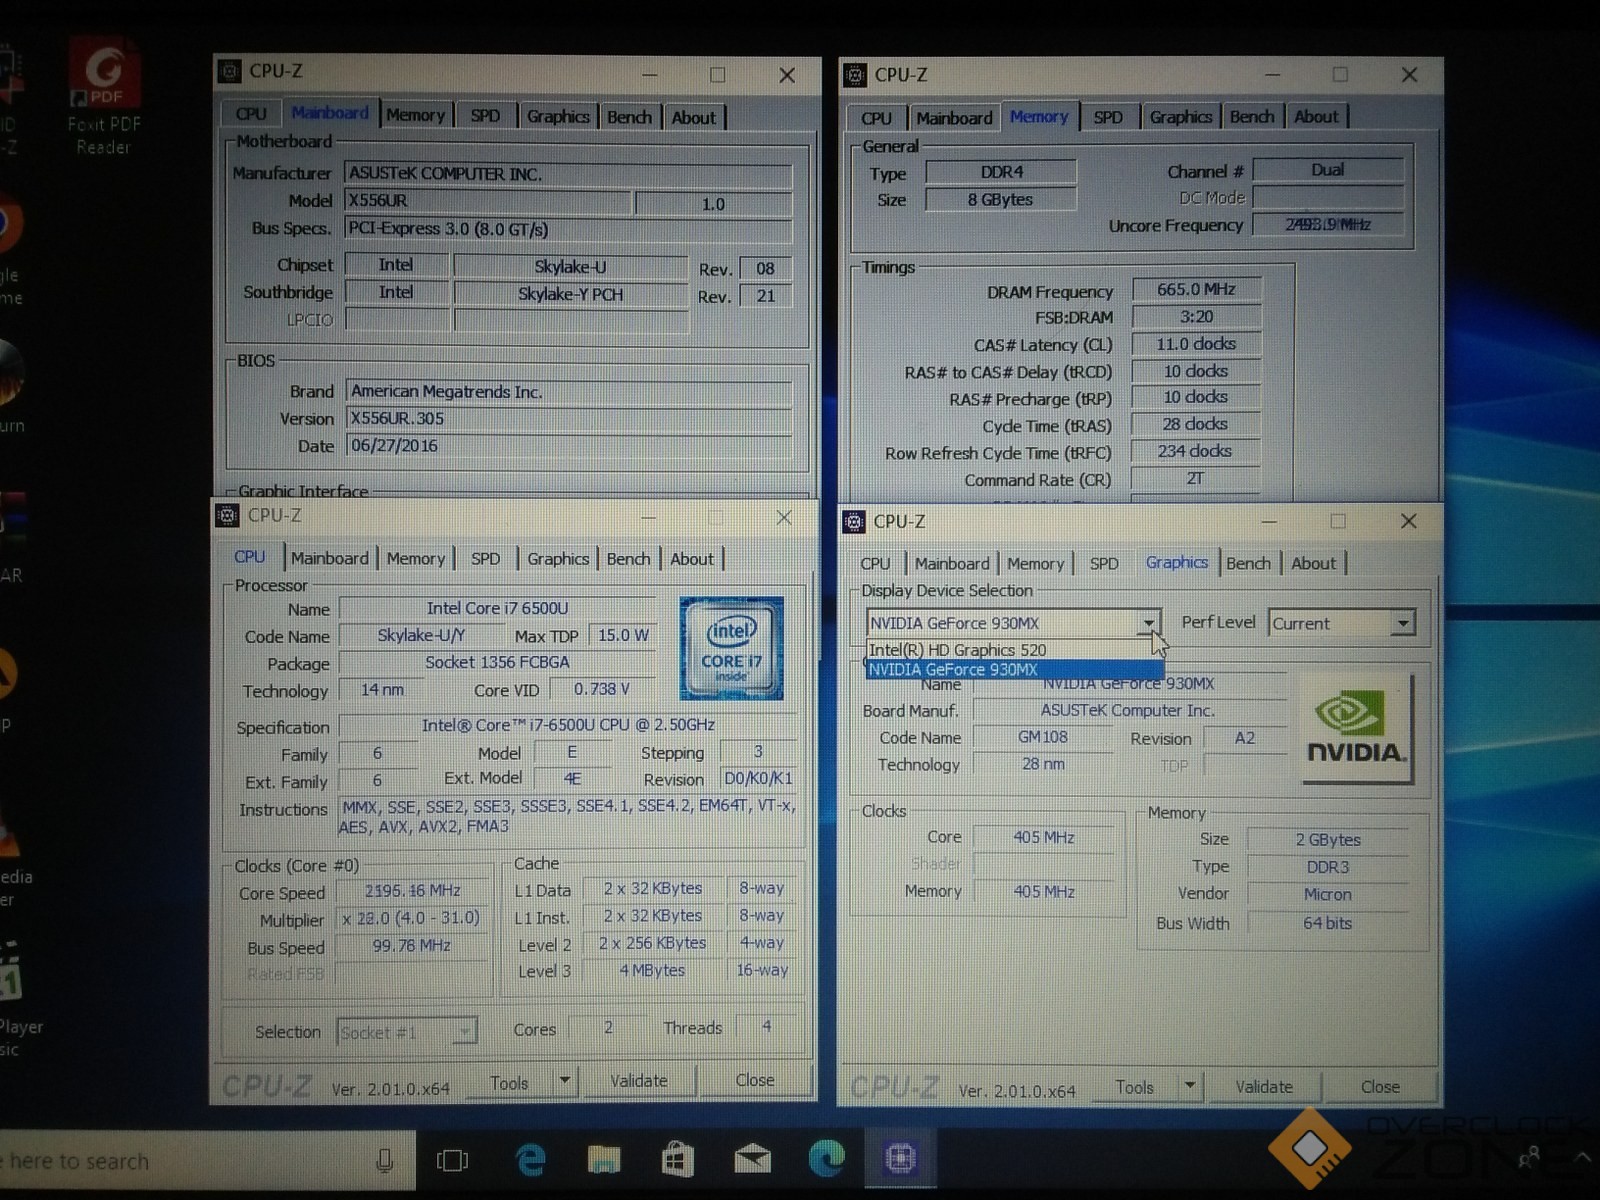
Task: Open Mail app from the taskbar
Action: [752, 1160]
